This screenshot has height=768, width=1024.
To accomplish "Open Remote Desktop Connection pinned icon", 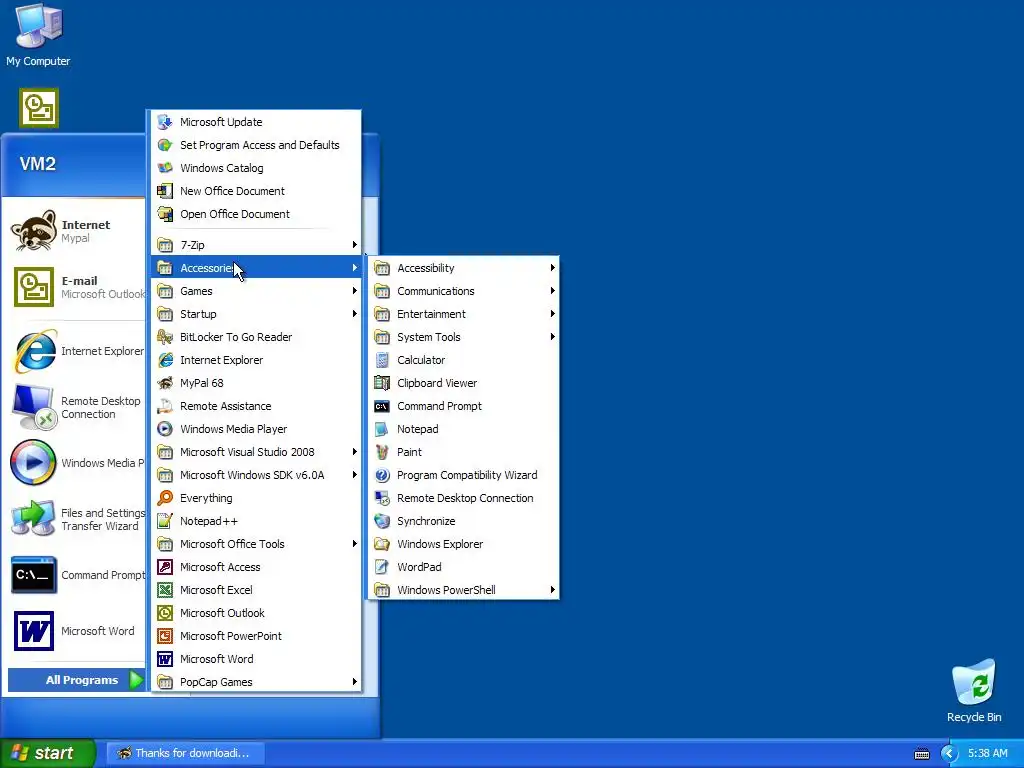I will pos(33,407).
